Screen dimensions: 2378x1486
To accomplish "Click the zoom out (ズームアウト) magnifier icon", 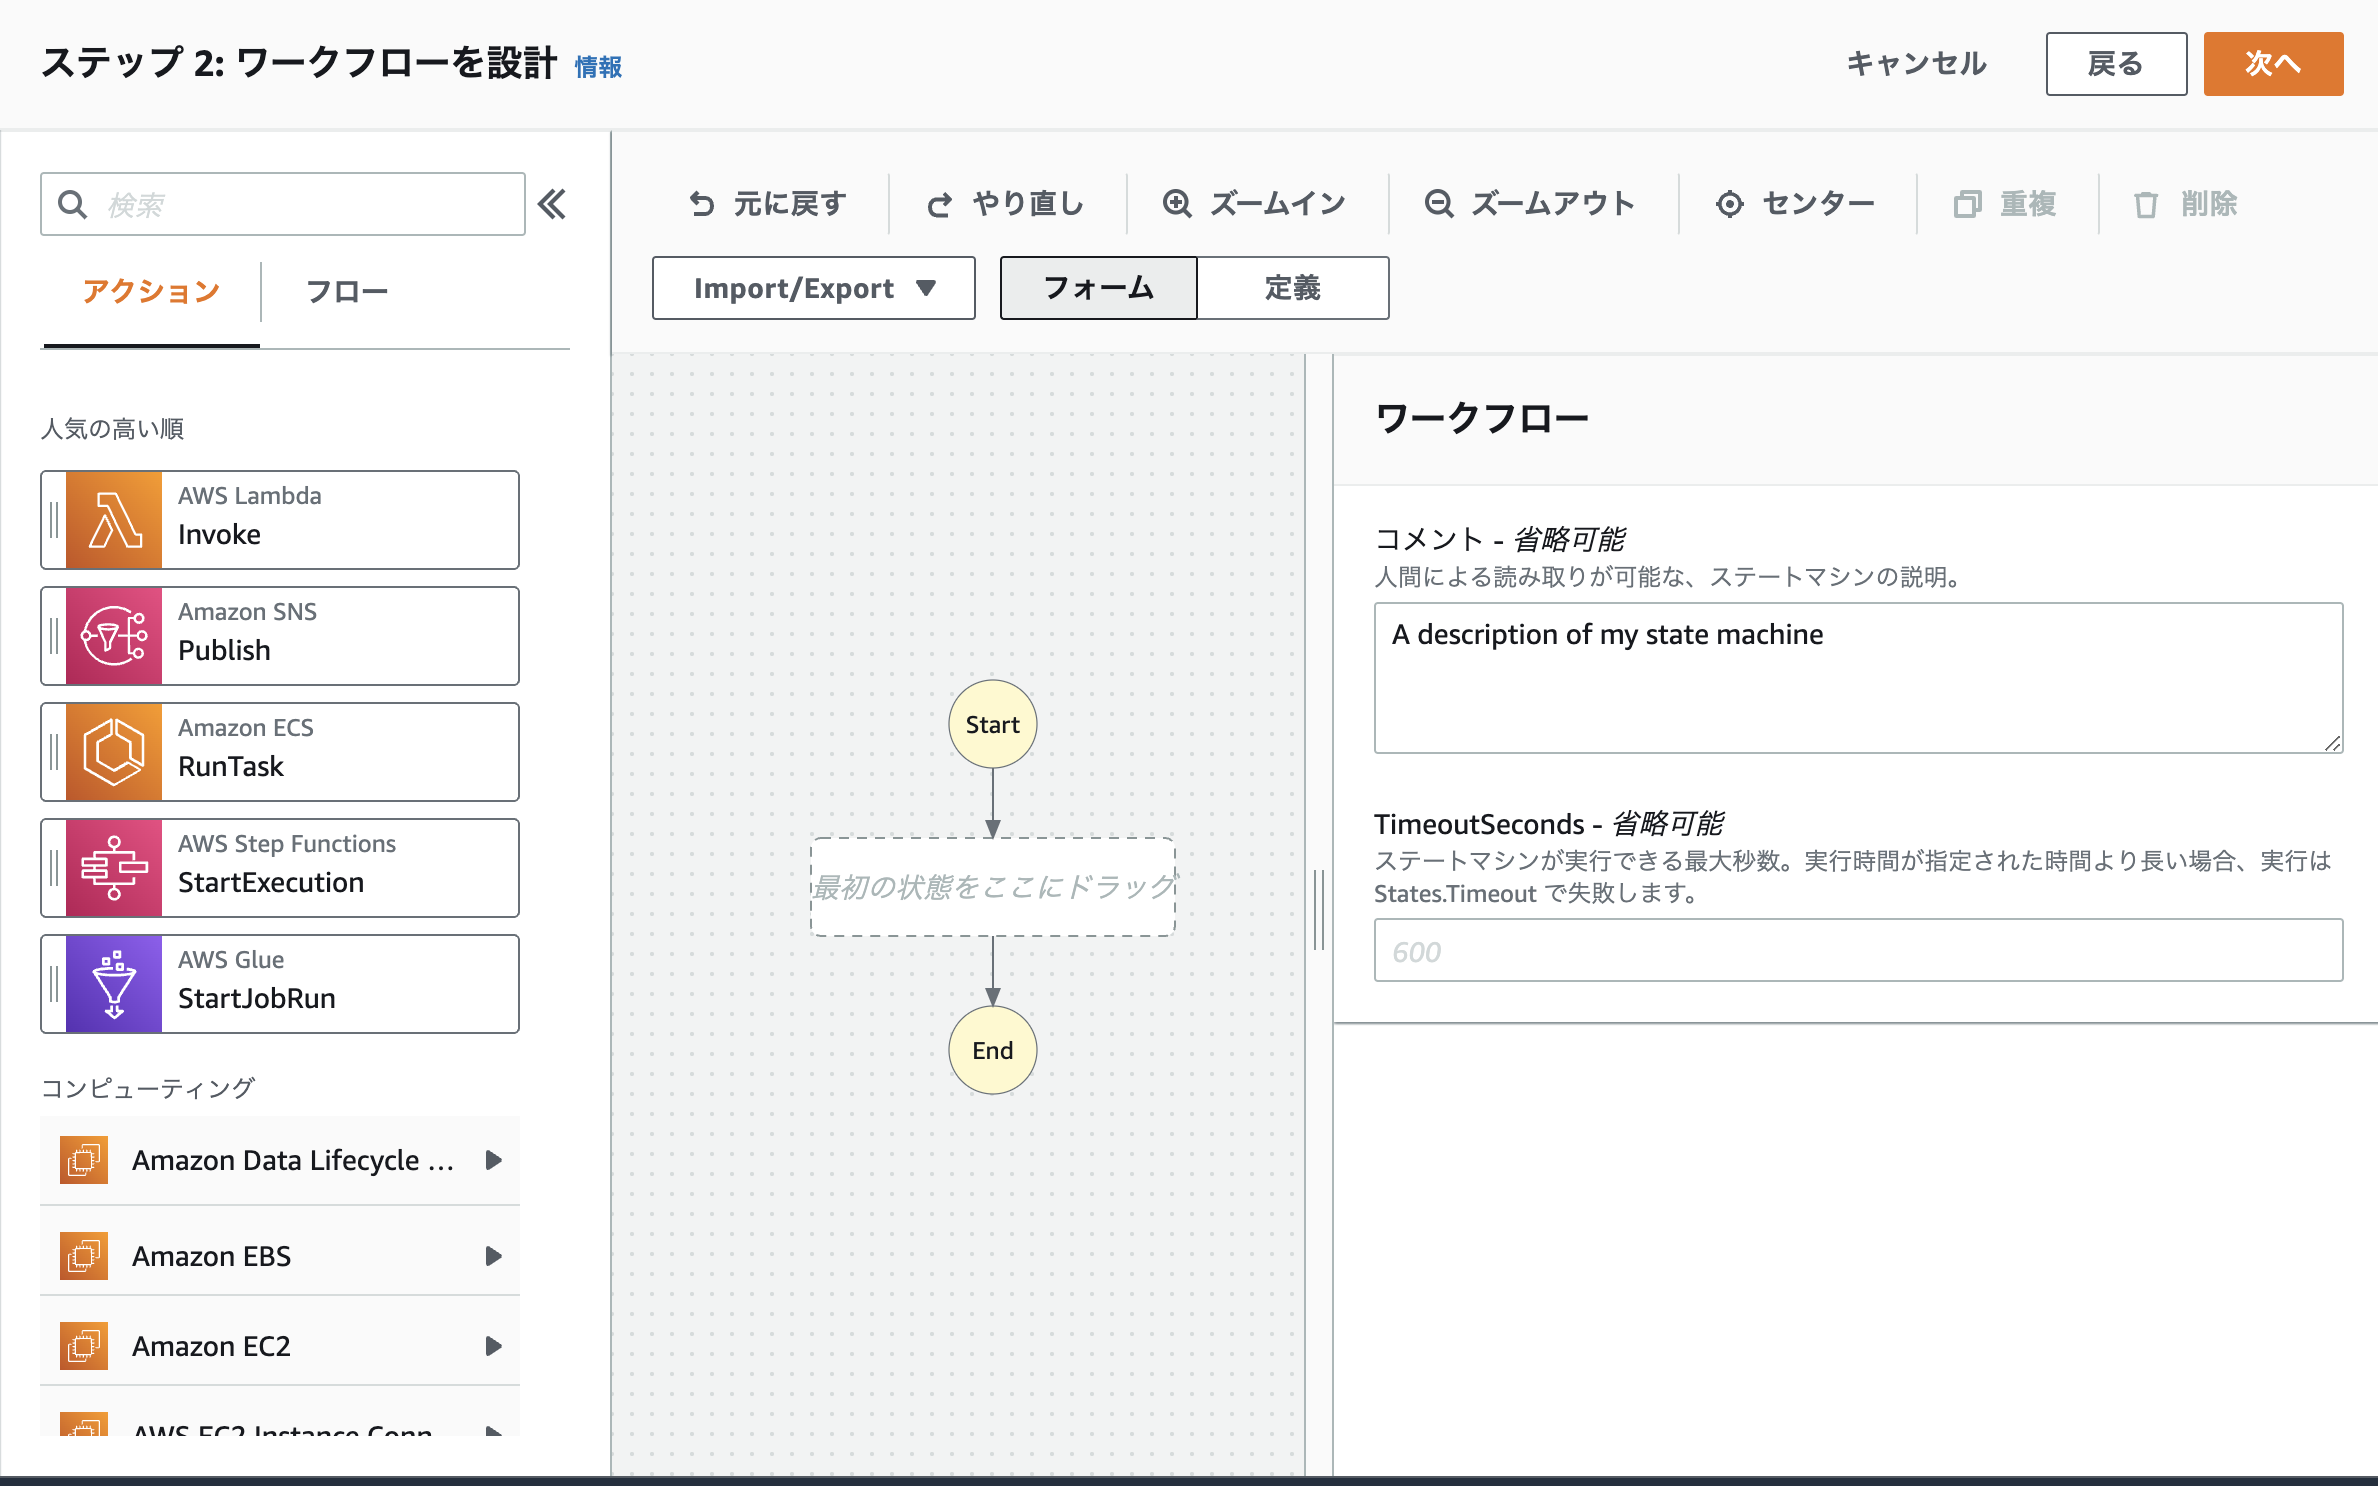I will coord(1439,204).
